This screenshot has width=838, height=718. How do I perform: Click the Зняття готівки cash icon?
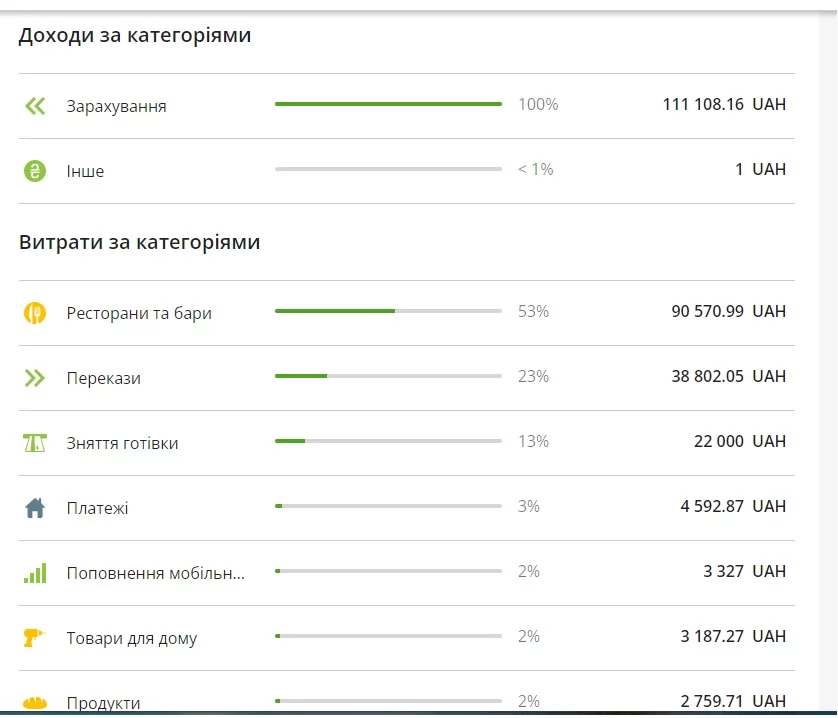[35, 443]
